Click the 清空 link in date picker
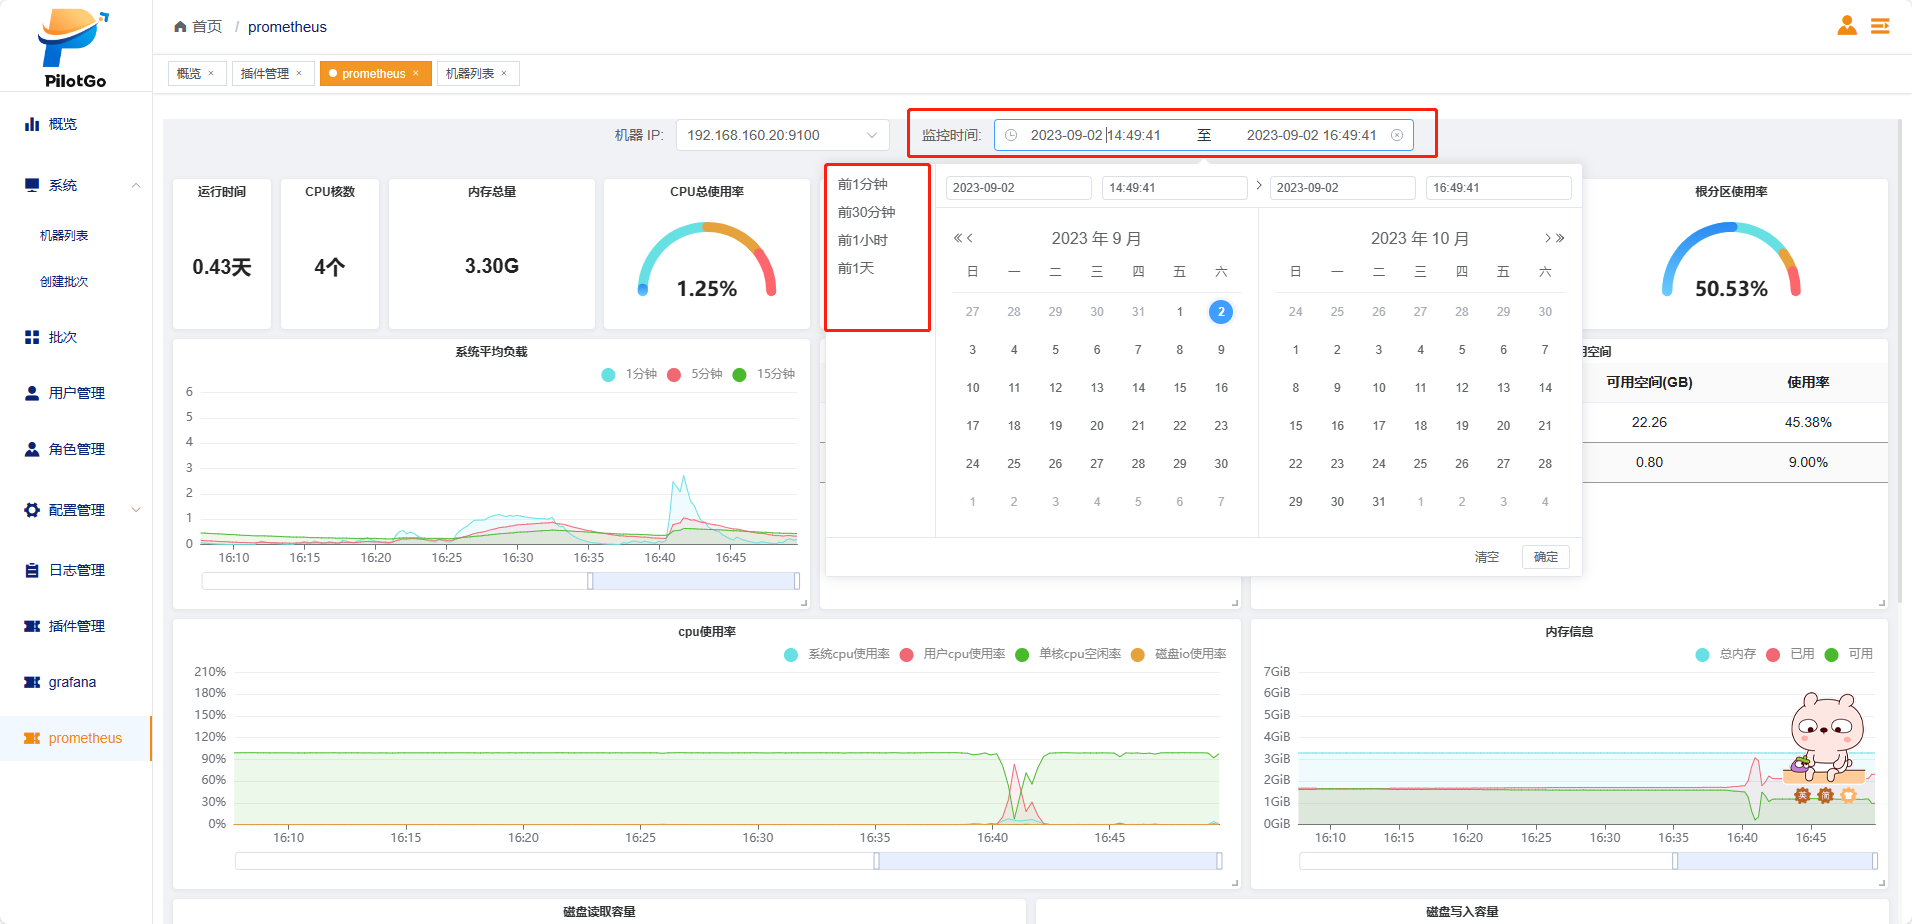This screenshot has height=924, width=1912. point(1486,557)
